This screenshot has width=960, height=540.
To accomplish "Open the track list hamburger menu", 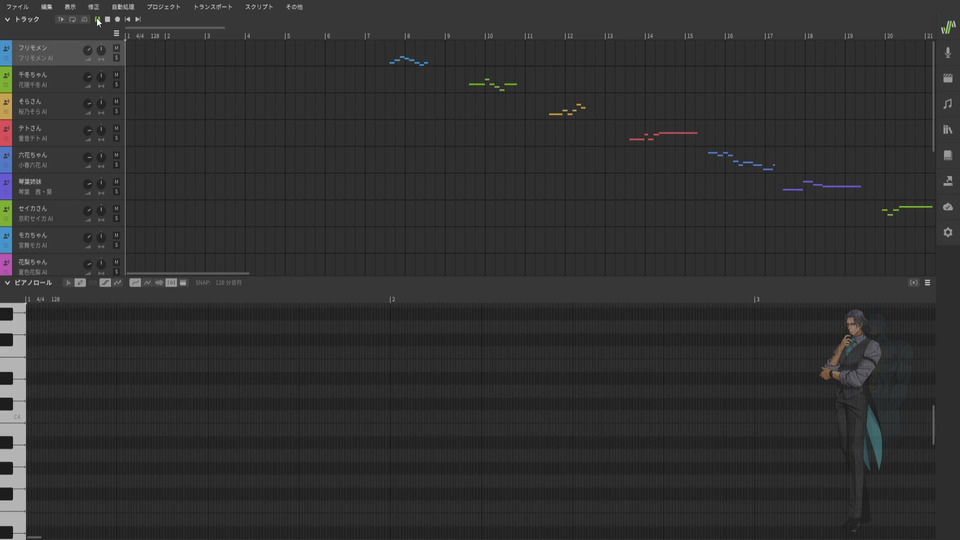I will point(116,33).
